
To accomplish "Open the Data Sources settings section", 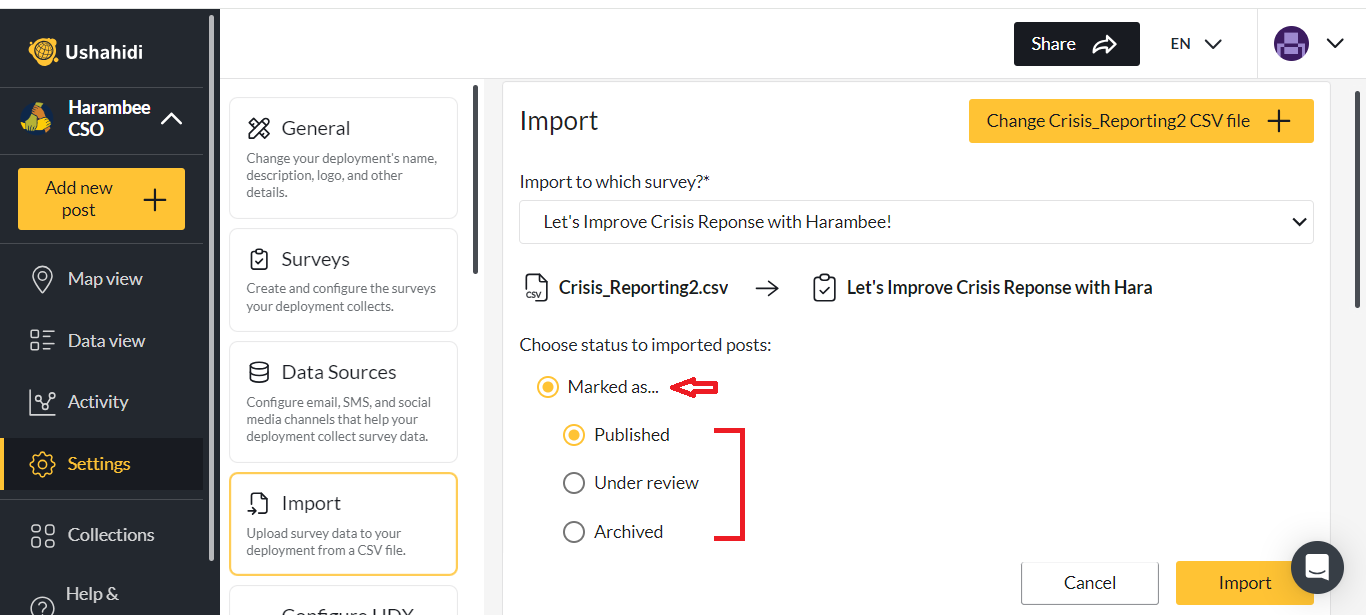I will 343,401.
